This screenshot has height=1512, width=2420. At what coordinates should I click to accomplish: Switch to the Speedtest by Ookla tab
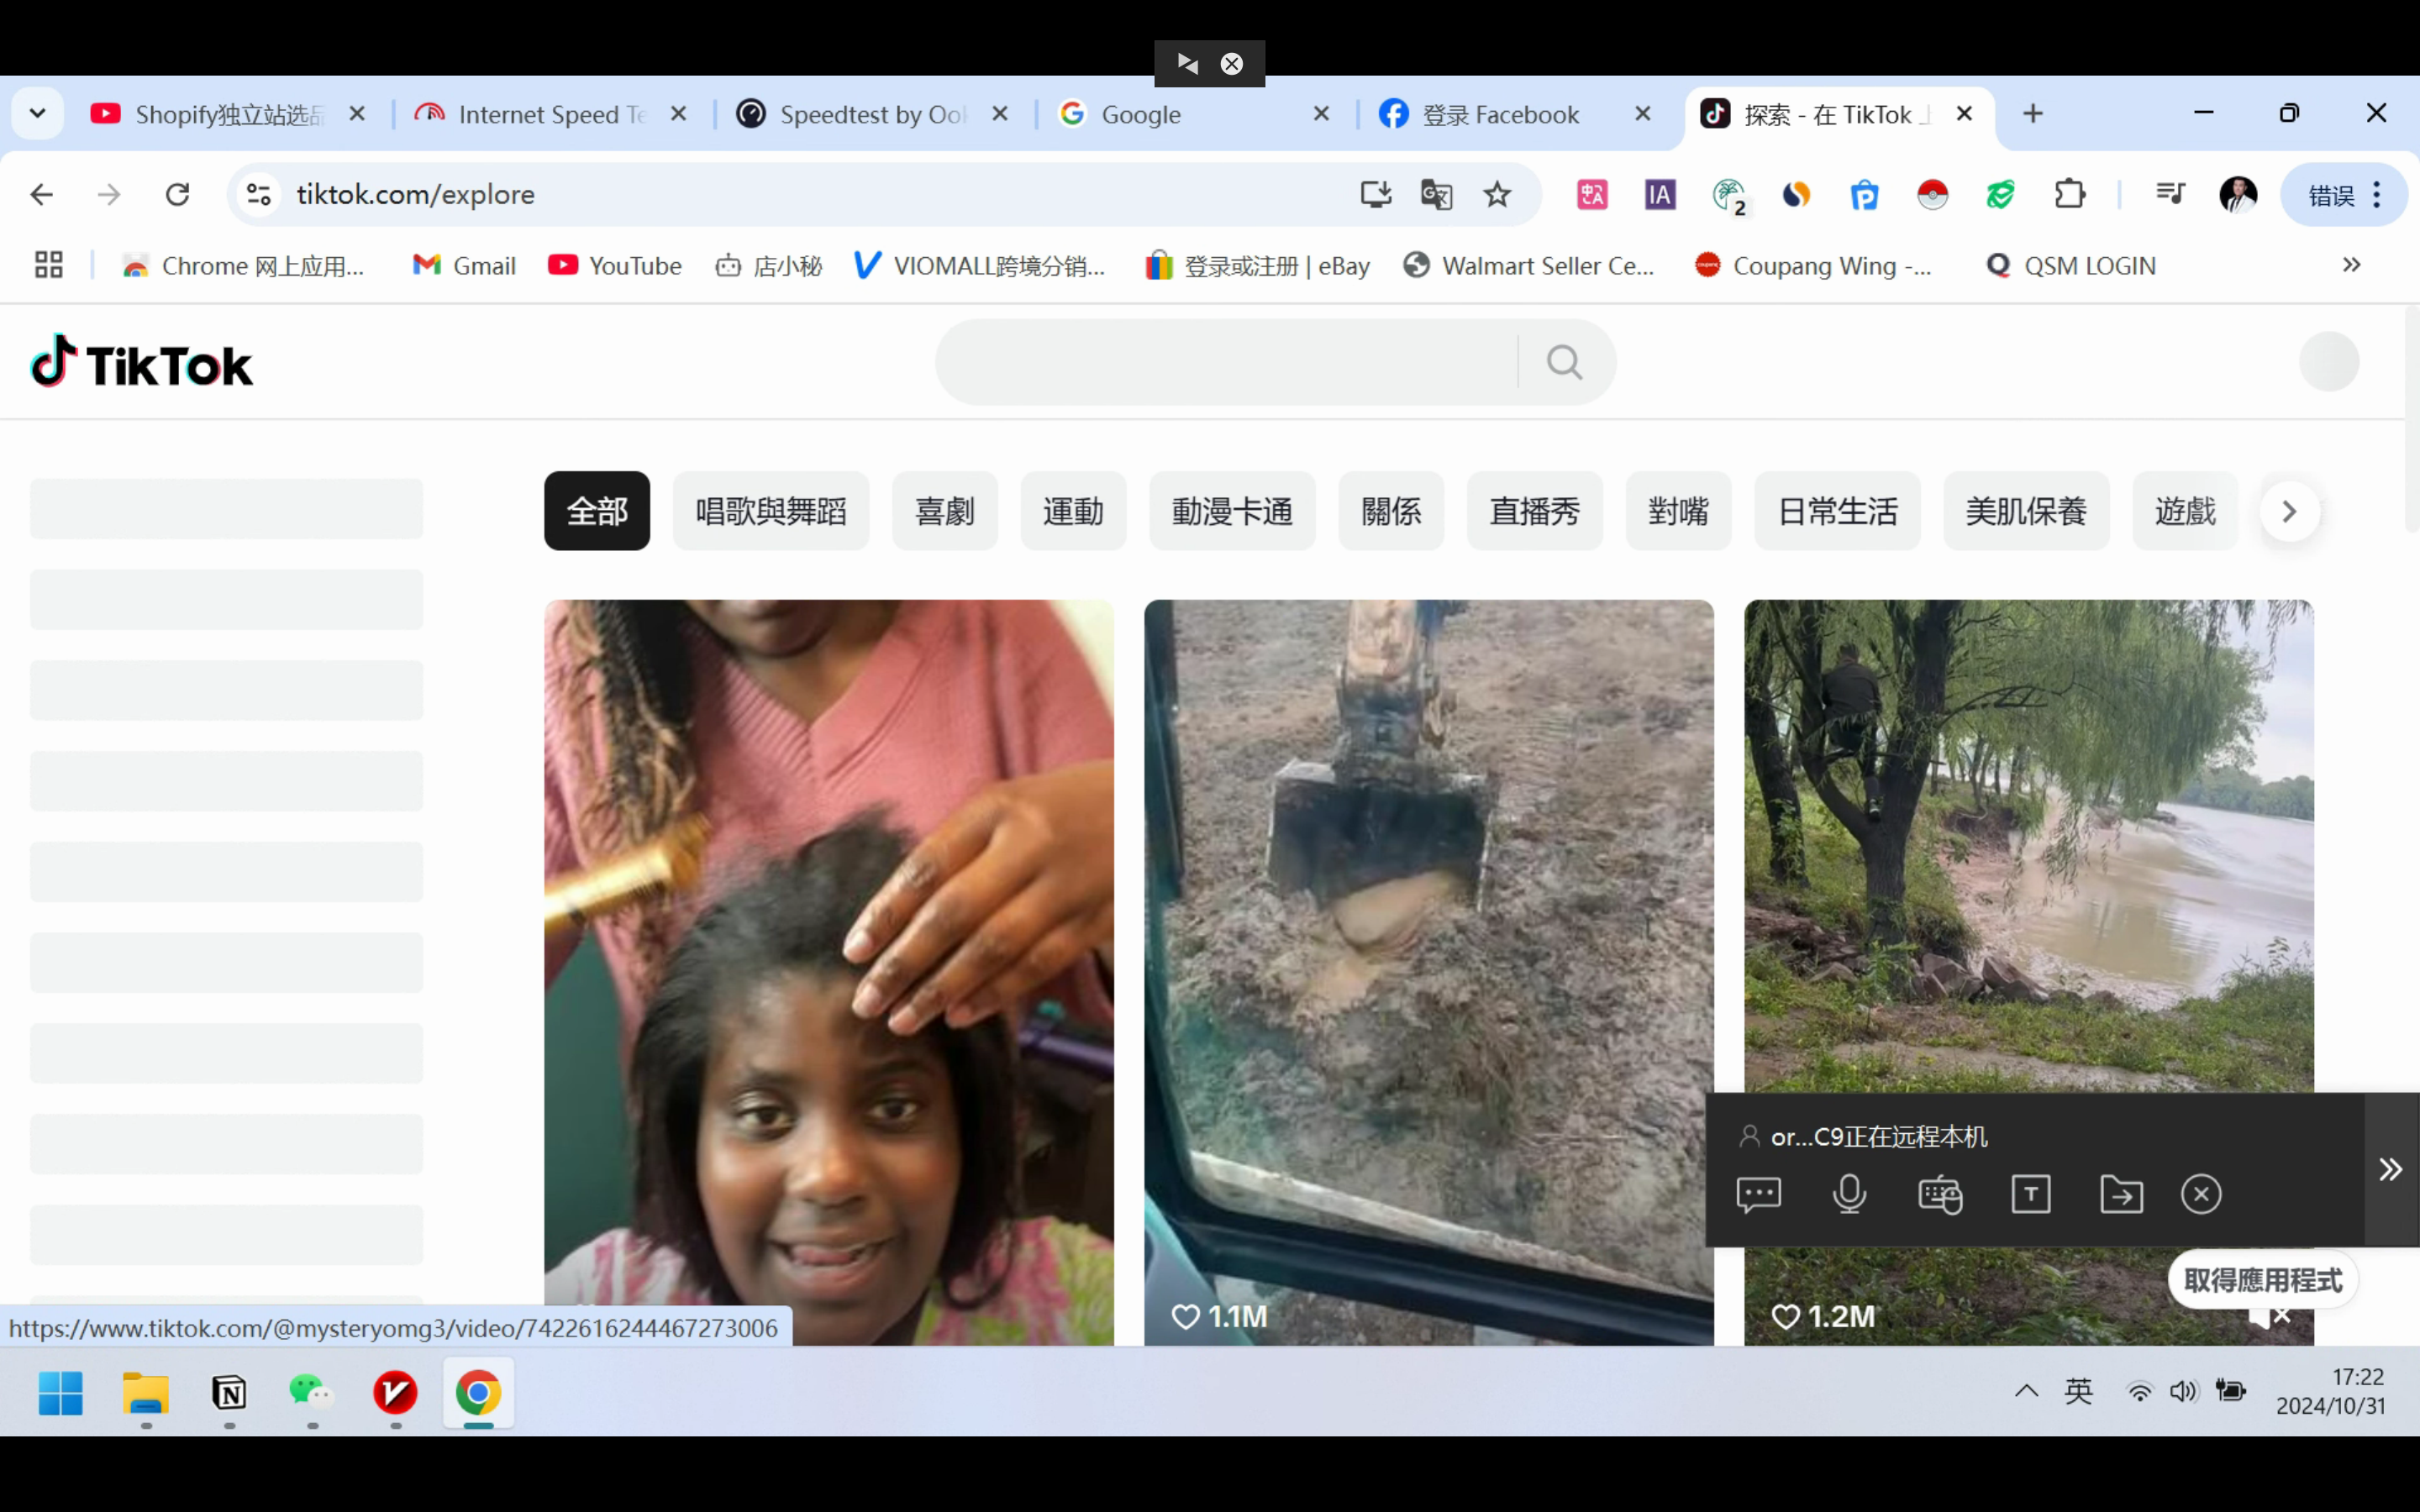872,114
